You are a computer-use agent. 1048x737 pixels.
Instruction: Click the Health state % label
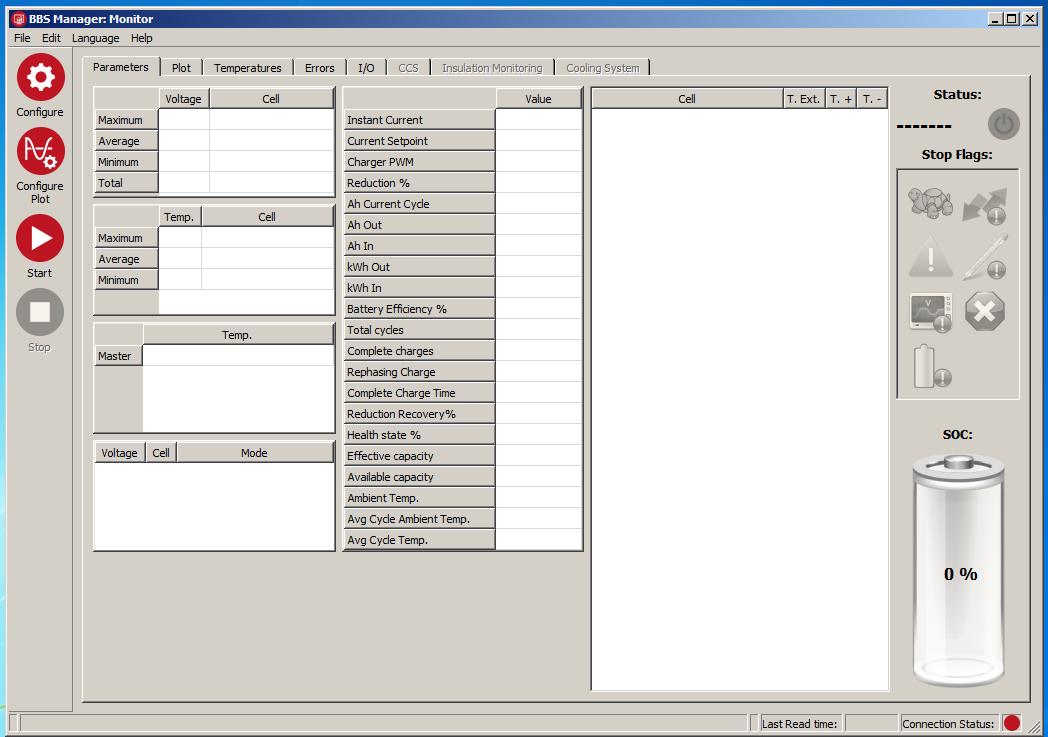[418, 434]
